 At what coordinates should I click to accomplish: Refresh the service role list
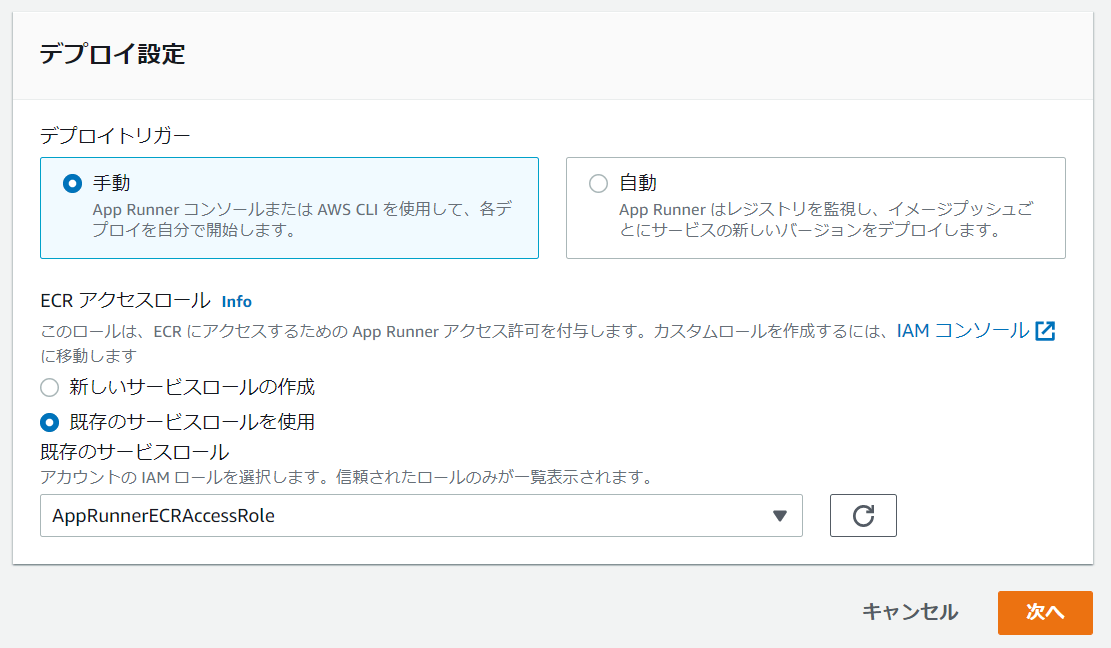pos(863,516)
